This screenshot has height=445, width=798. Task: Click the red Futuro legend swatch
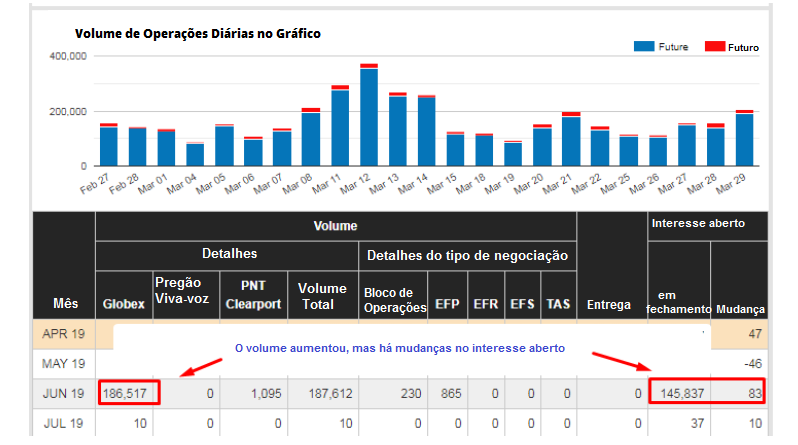715,47
